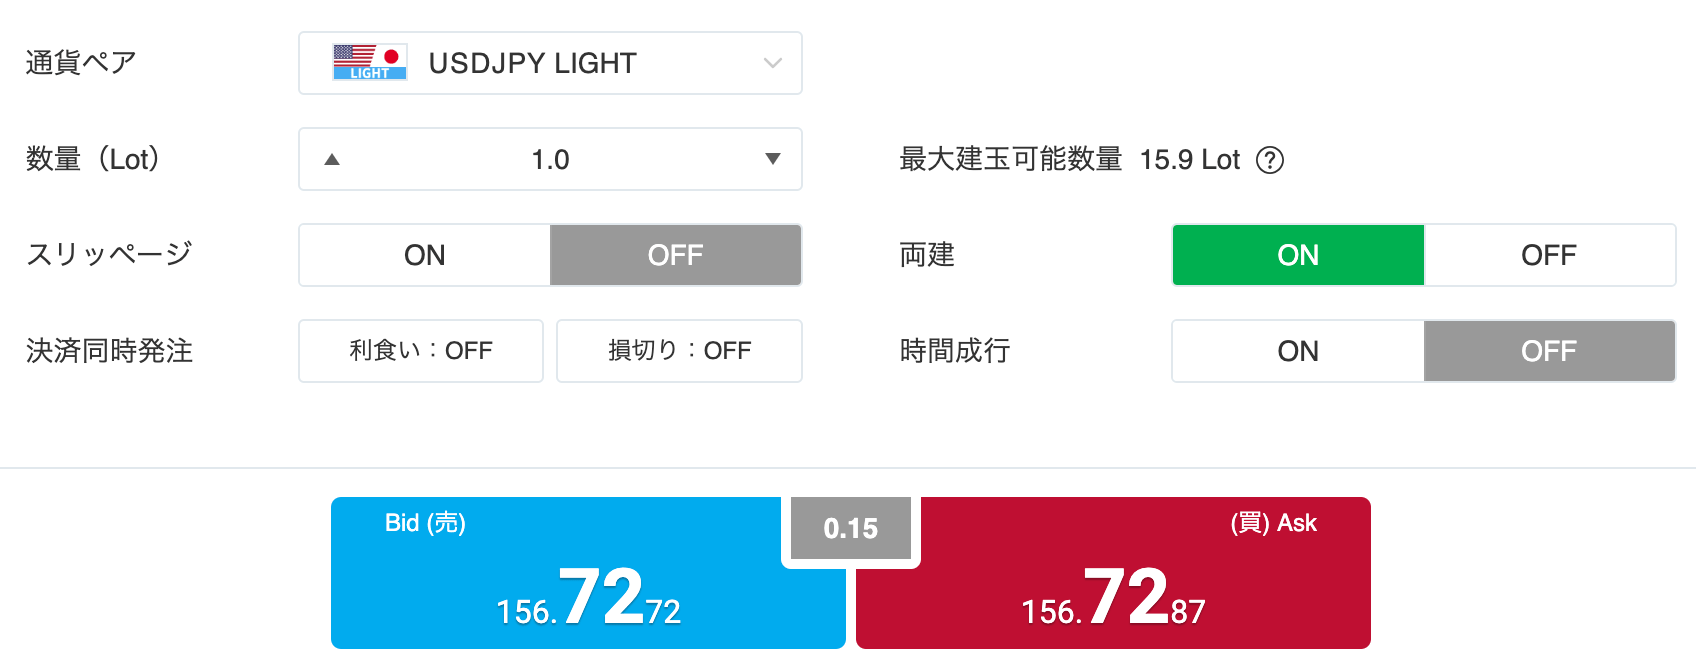Switch 時間成行 to ON
The width and height of the screenshot is (1696, 666).
pyautogui.click(x=1298, y=351)
